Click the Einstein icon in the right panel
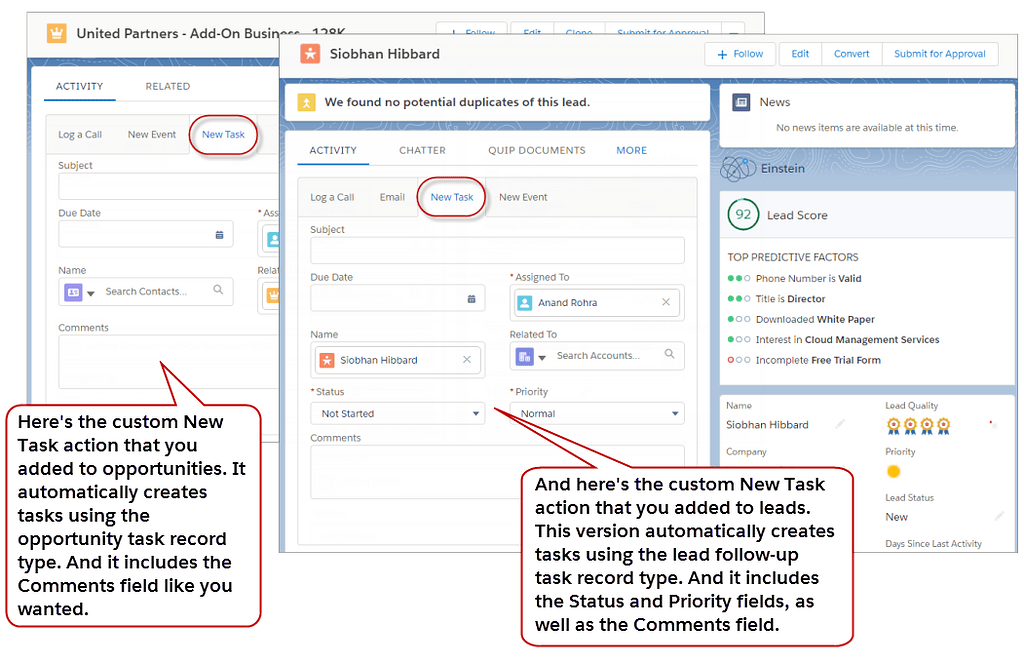1024x663 pixels. [737, 168]
